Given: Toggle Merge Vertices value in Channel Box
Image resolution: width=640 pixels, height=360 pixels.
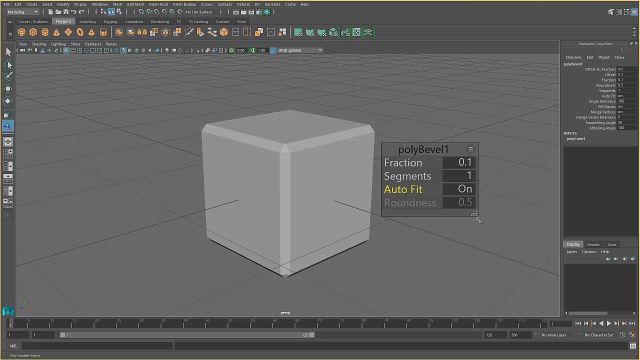Looking at the screenshot, I should click(628, 112).
